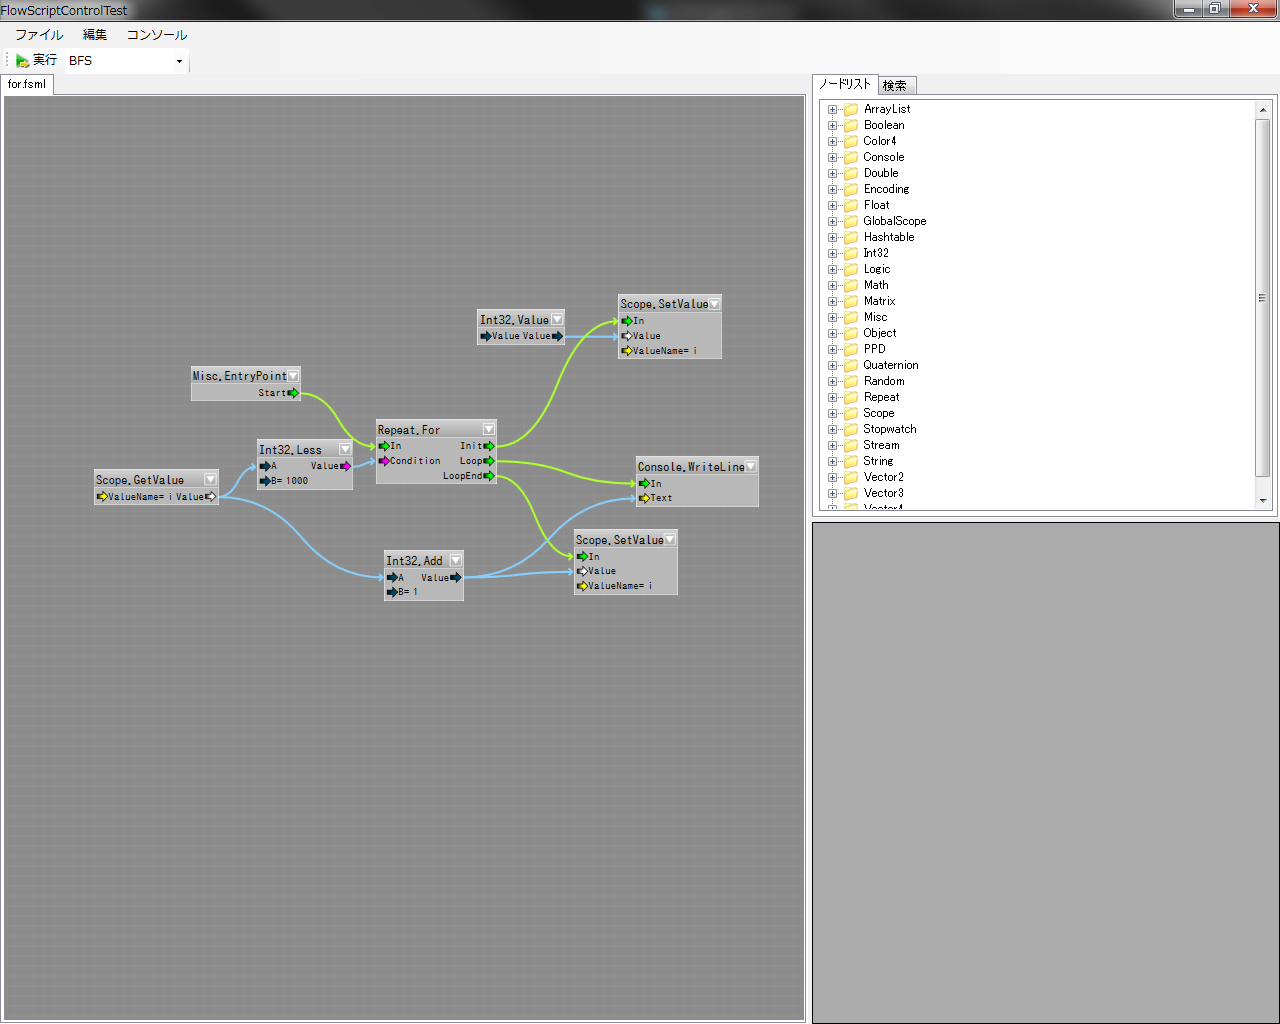Expand the Repeat folder in node list
This screenshot has height=1024, width=1280.
click(832, 397)
